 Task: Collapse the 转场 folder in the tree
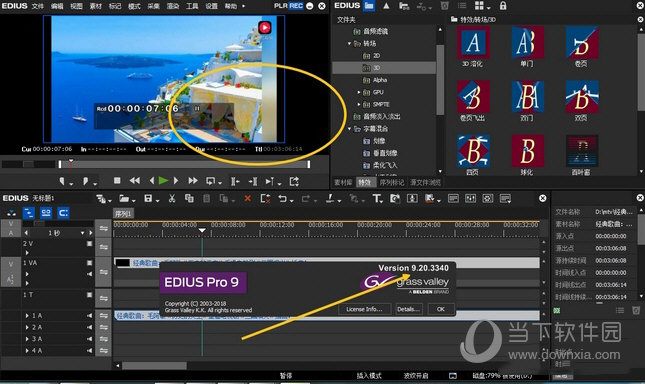coord(349,44)
